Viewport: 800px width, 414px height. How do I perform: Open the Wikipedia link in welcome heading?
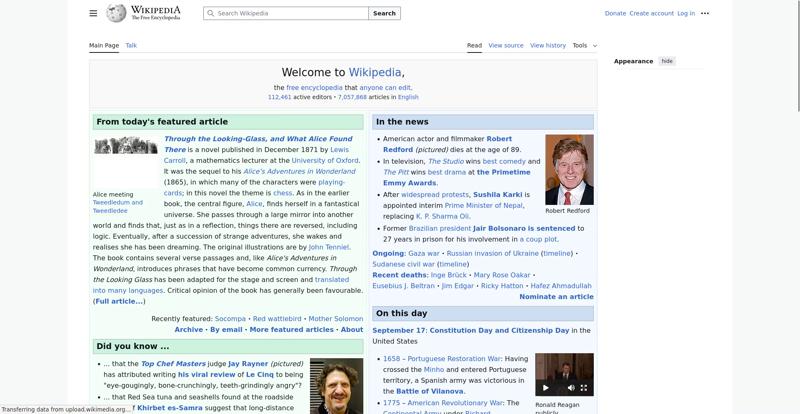tap(375, 72)
